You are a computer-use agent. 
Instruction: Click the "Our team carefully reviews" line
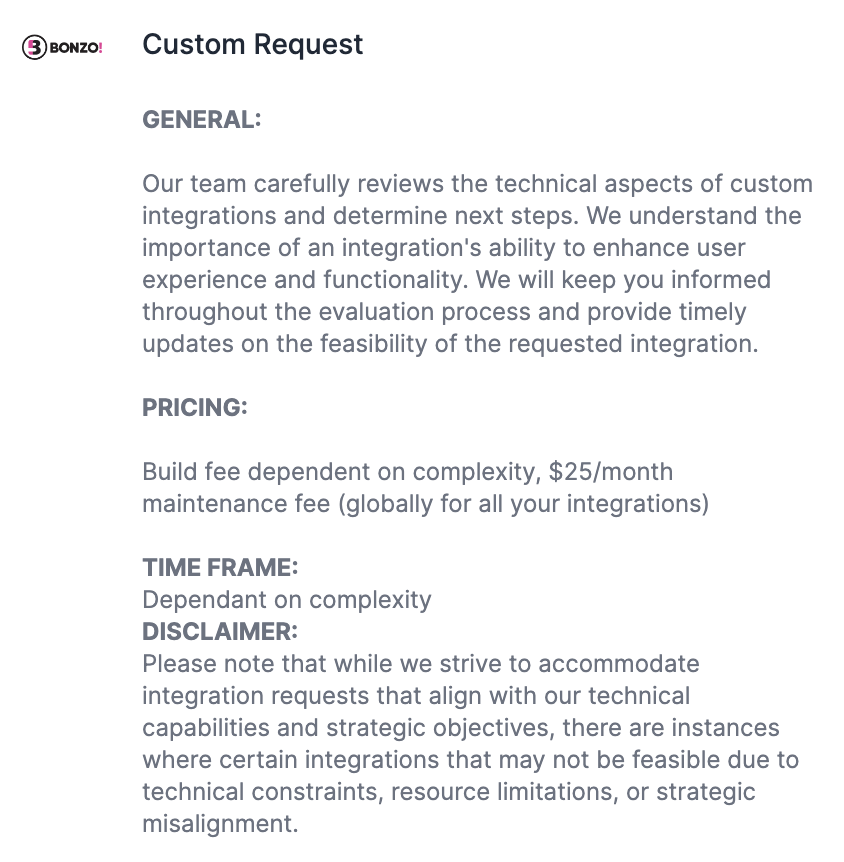pos(477,184)
